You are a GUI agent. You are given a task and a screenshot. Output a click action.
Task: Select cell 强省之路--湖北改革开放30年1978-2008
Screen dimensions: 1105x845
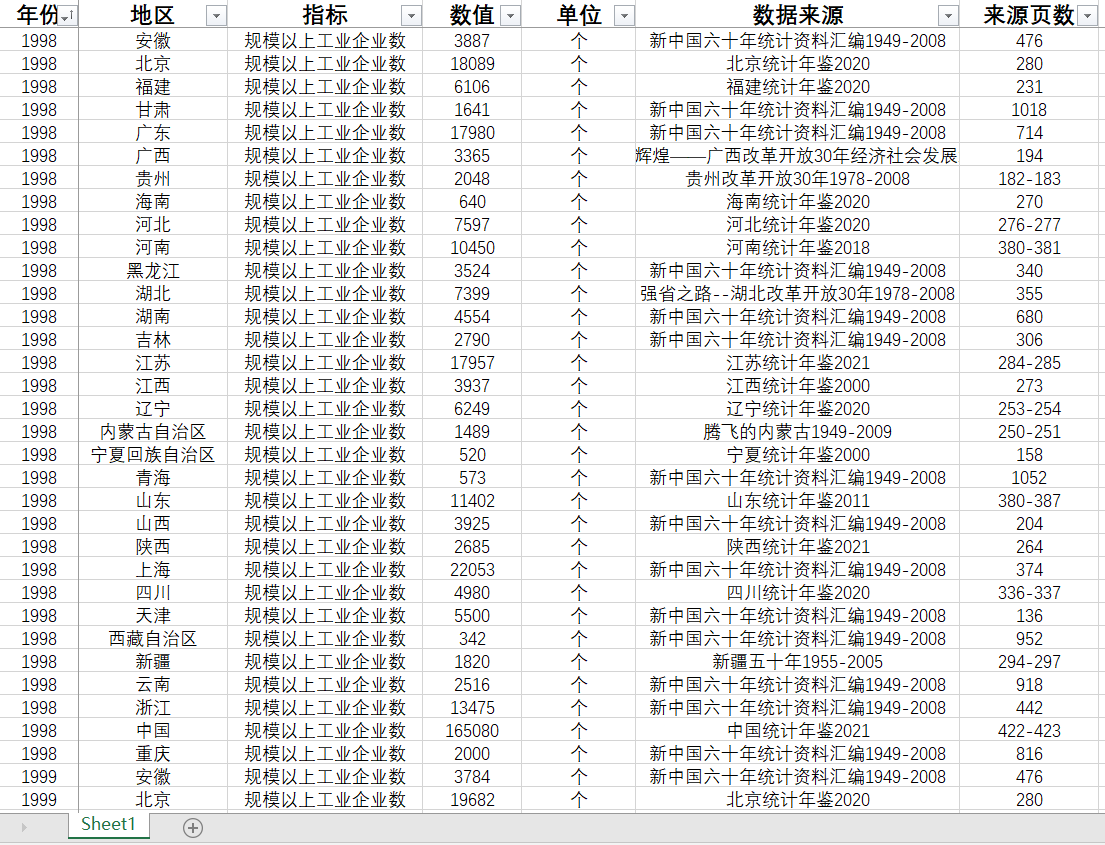click(x=797, y=293)
